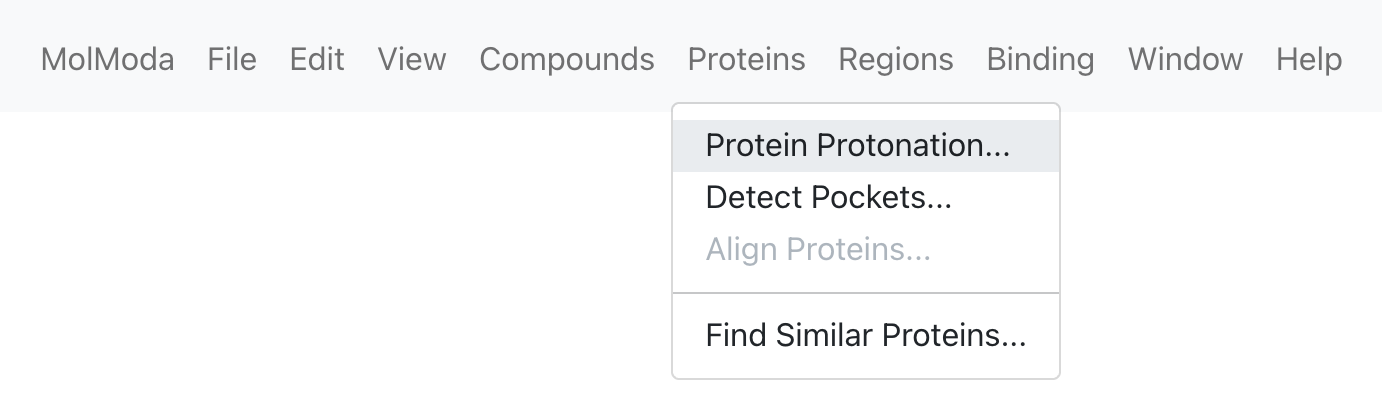
Task: Run pocket detection from Proteins menu
Action: tap(866, 198)
